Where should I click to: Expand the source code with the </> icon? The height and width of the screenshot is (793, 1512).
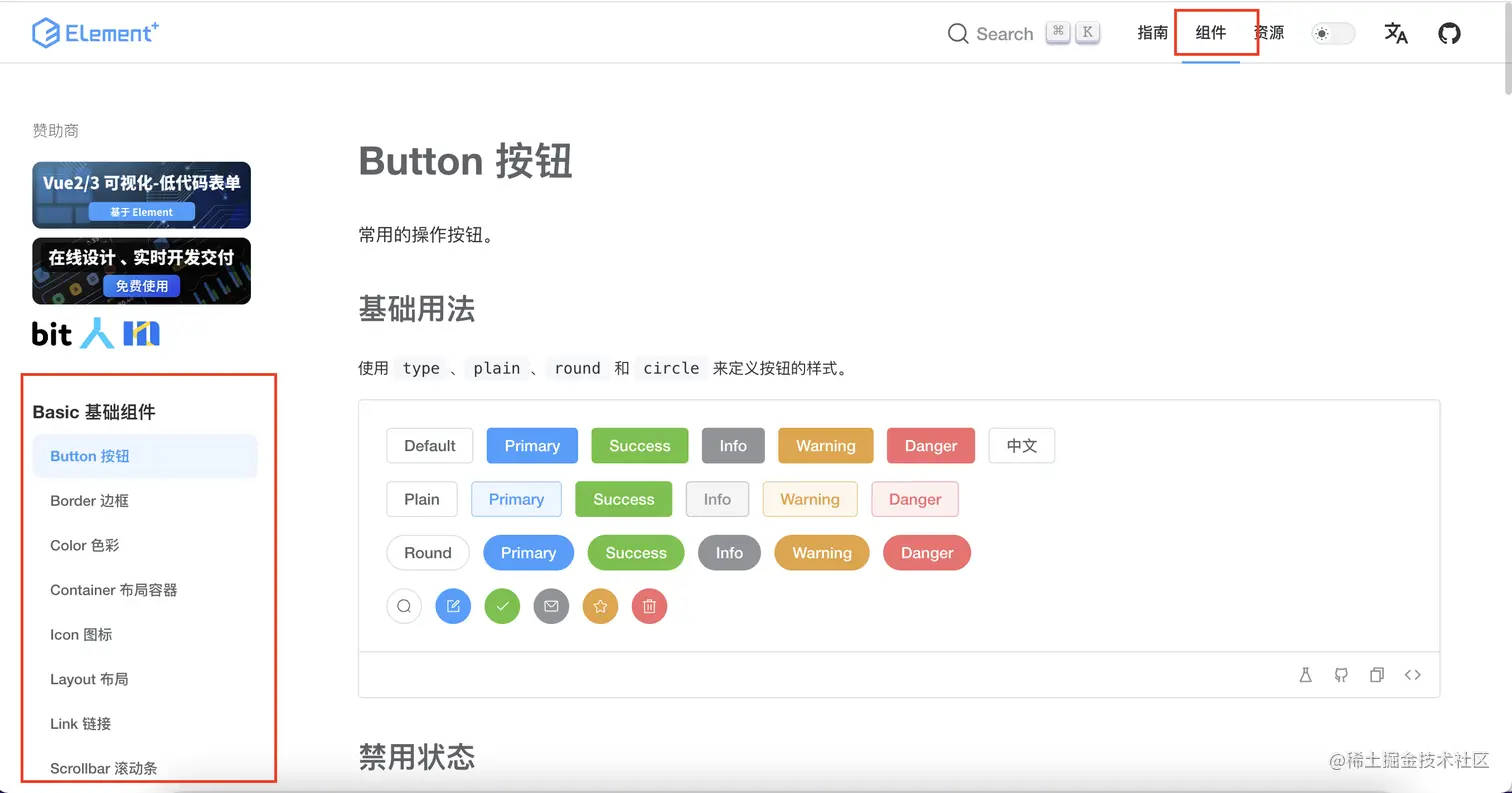pos(1413,675)
